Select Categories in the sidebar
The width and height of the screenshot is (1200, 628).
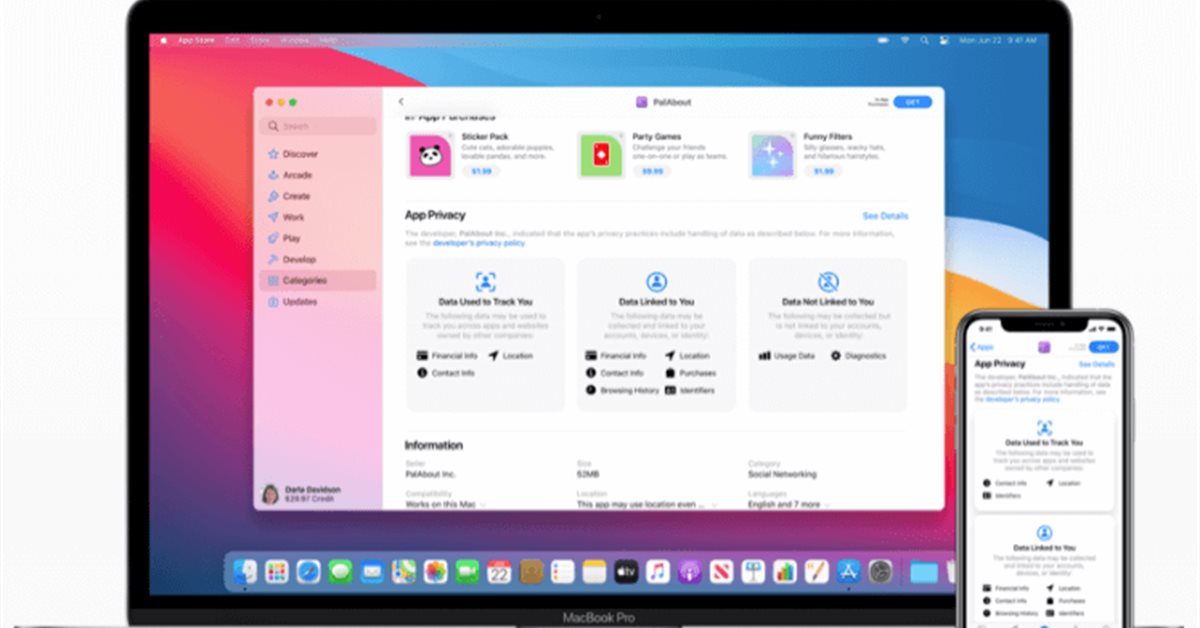coord(304,280)
